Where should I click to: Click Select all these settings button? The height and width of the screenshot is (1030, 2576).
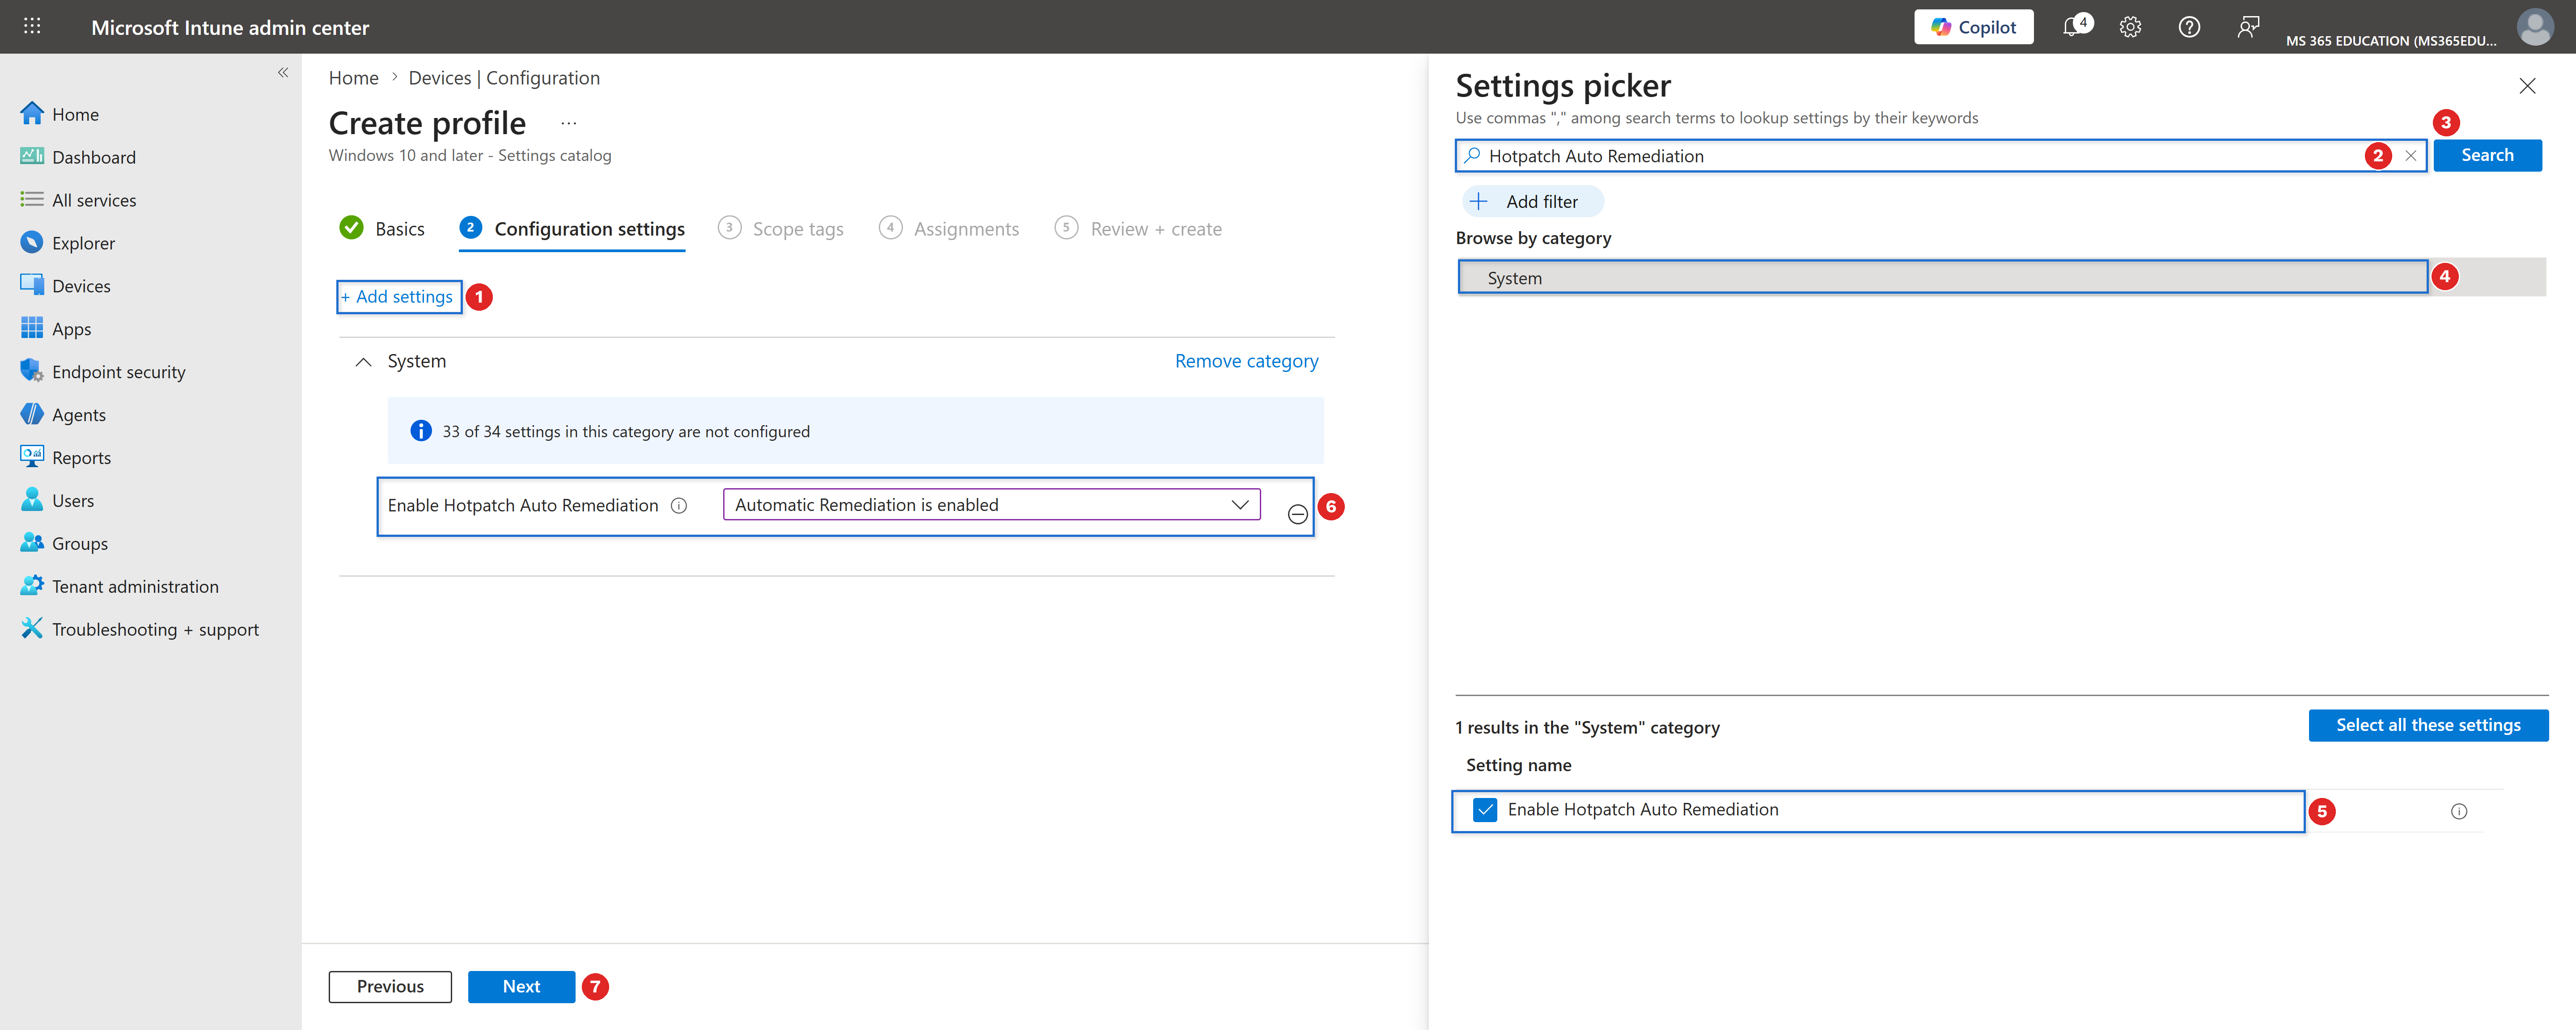(2428, 725)
